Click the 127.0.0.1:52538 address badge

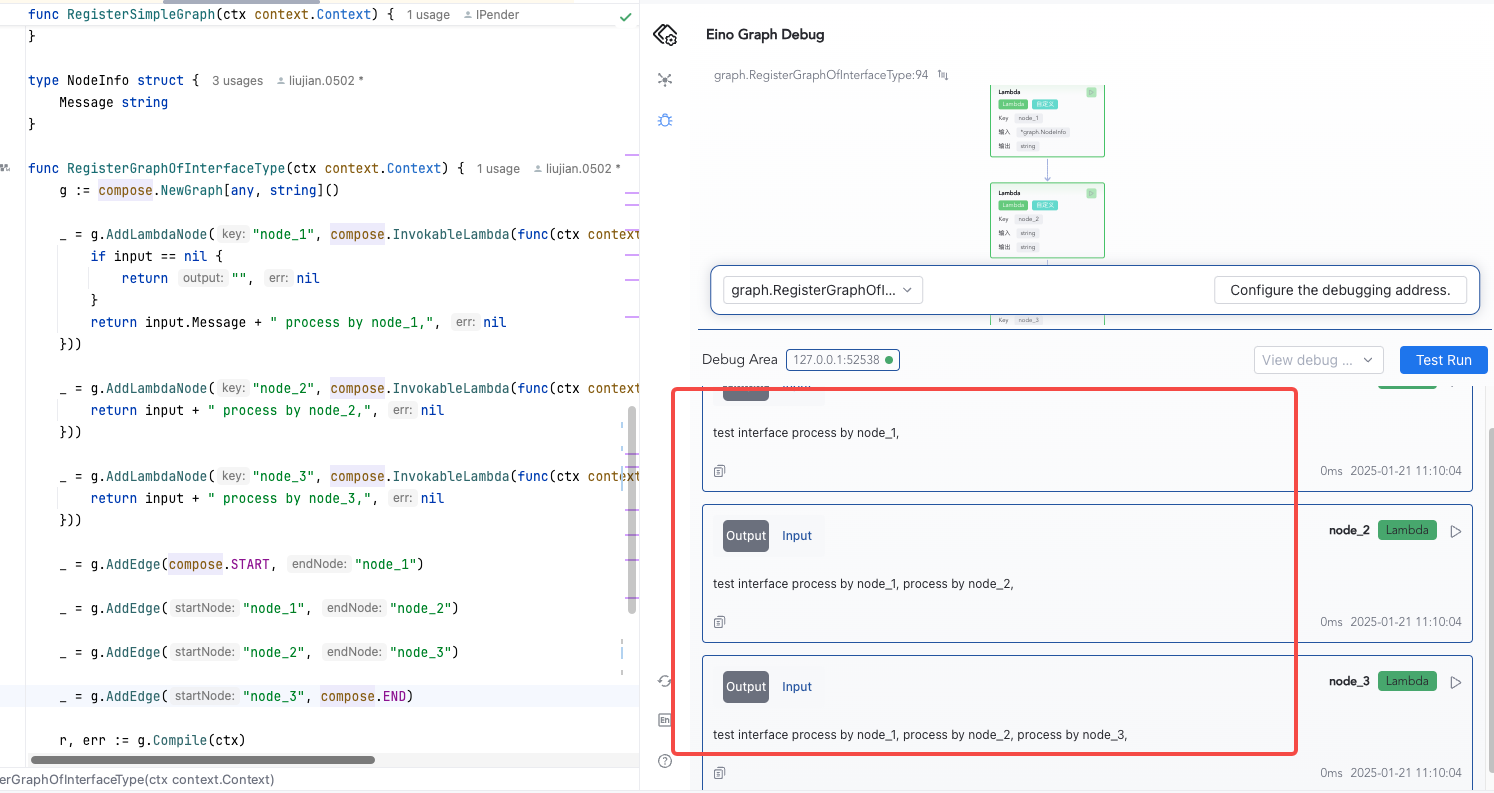842,360
